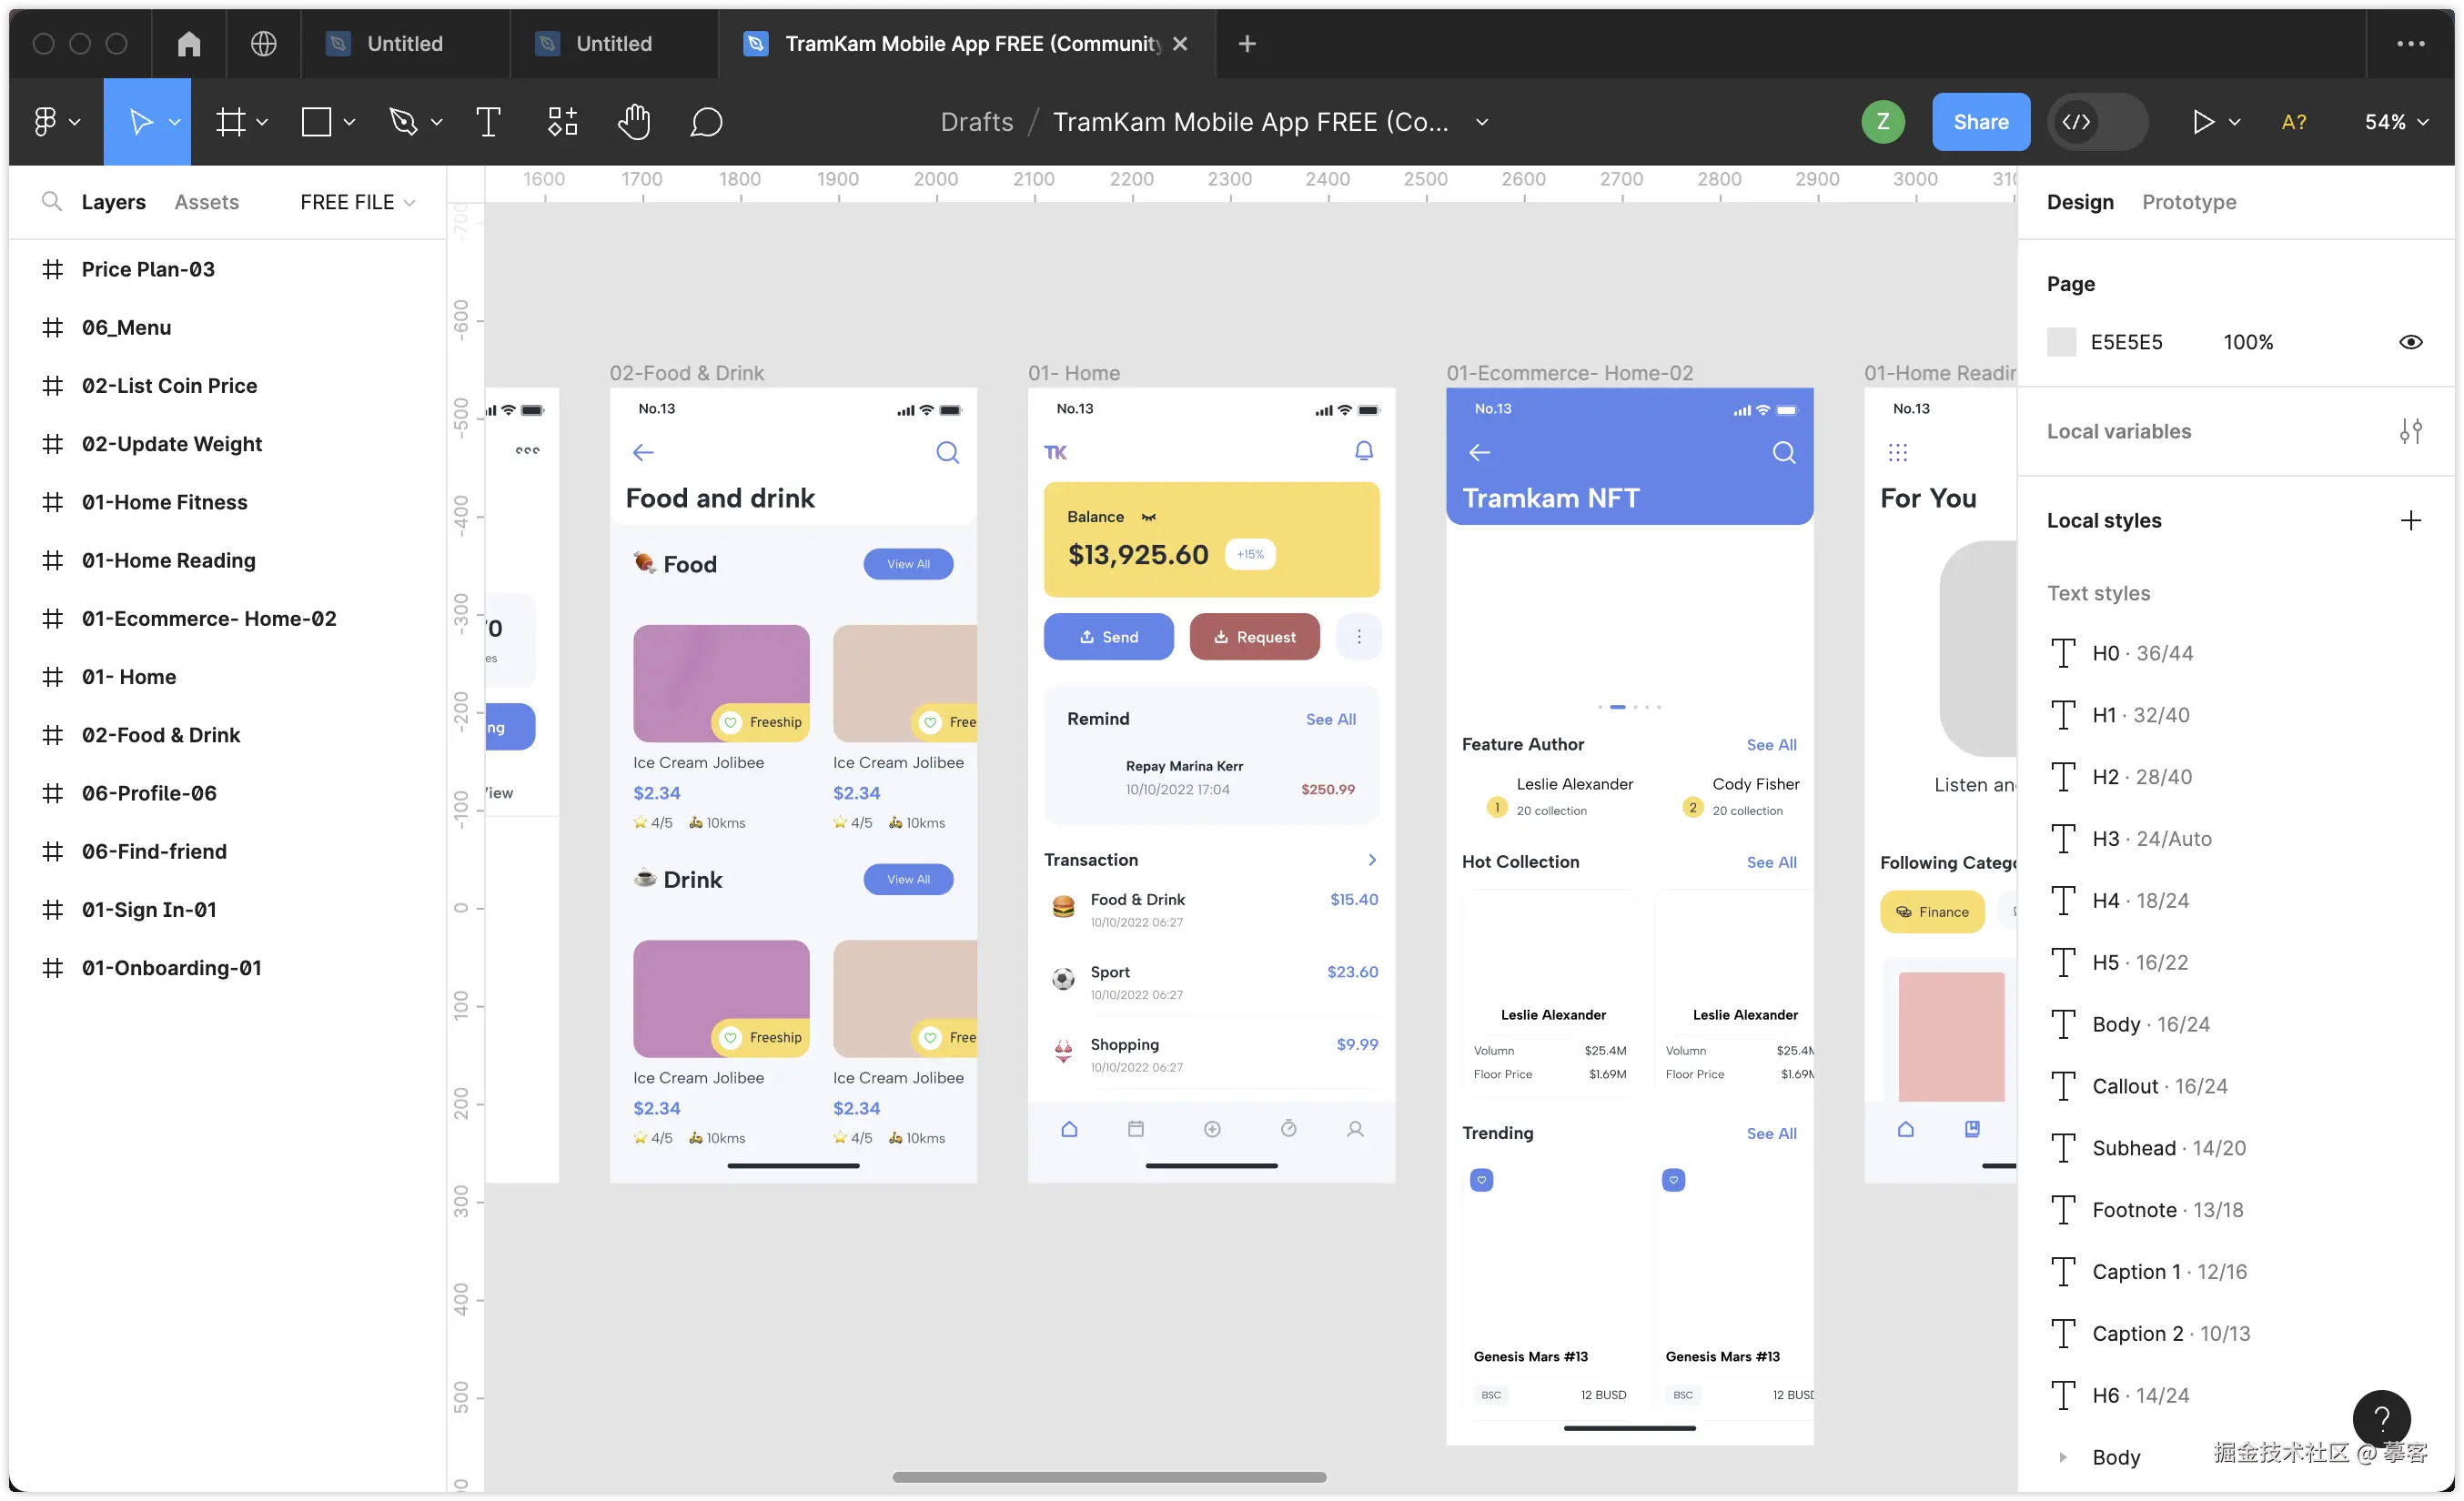Toggle page background color visibility

2410,342
